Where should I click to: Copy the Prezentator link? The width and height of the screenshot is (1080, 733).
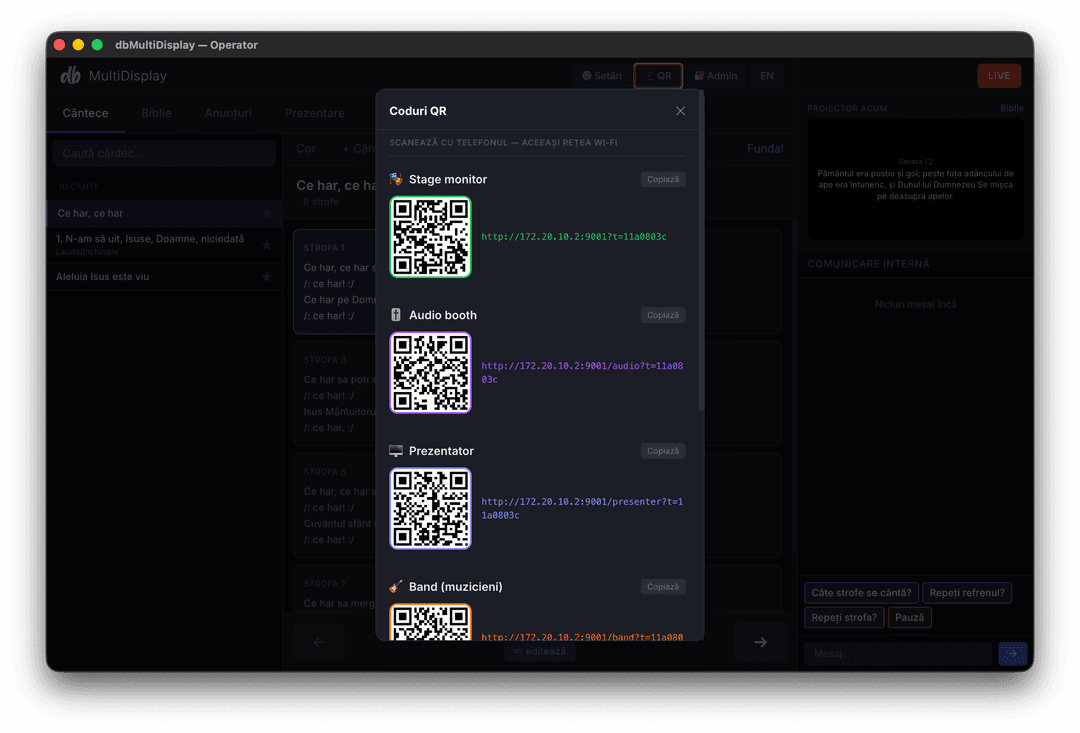coord(663,451)
